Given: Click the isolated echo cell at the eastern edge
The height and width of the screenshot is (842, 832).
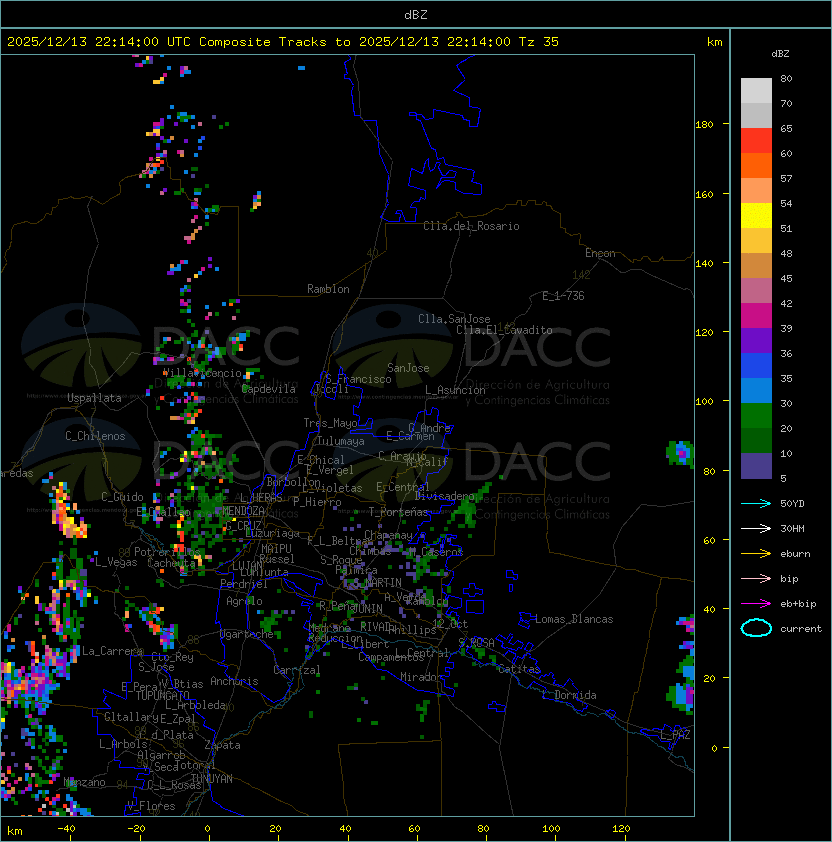Looking at the screenshot, I should 680,453.
